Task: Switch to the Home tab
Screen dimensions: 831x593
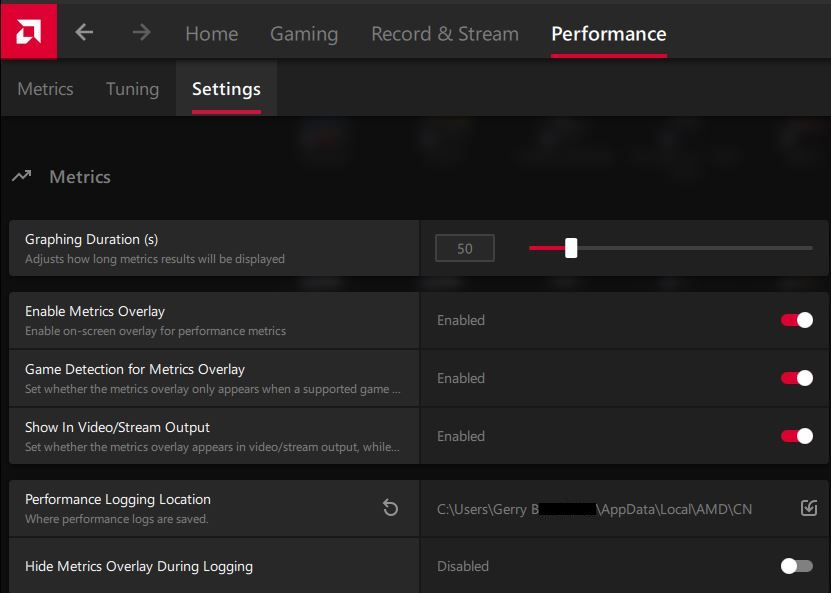Action: (x=210, y=33)
